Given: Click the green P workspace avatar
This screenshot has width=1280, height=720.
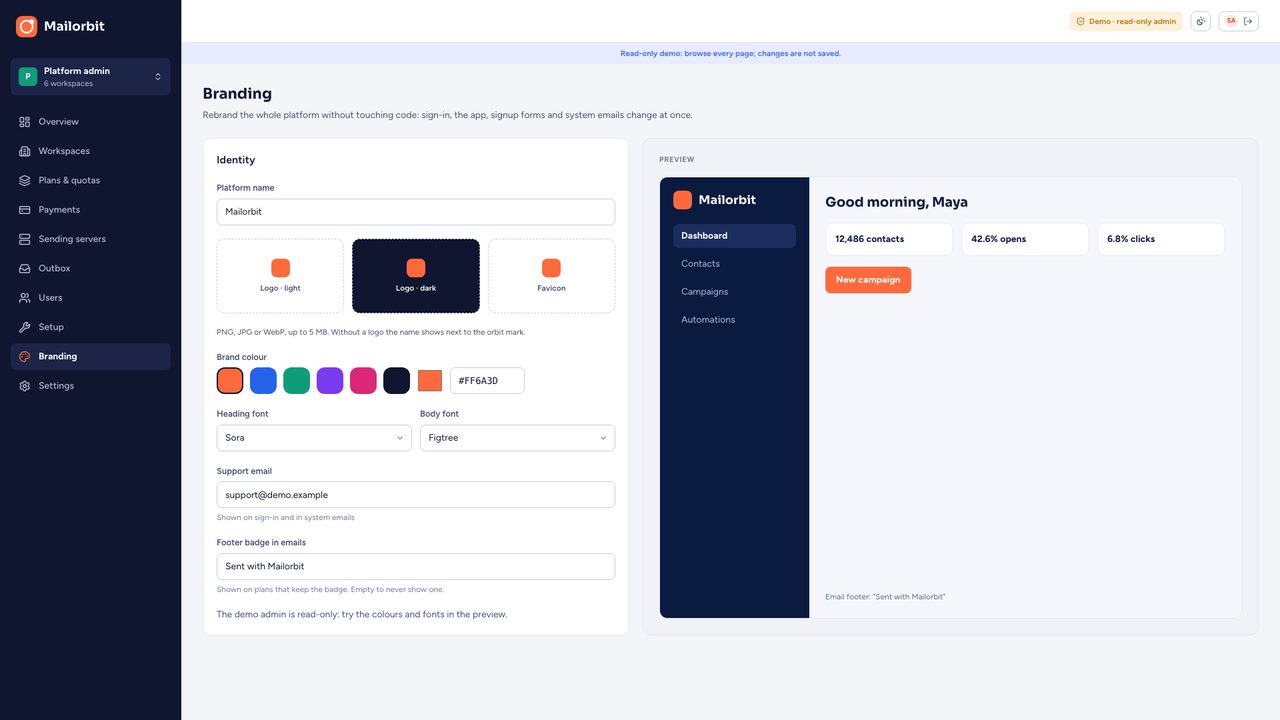Looking at the screenshot, I should tap(28, 76).
